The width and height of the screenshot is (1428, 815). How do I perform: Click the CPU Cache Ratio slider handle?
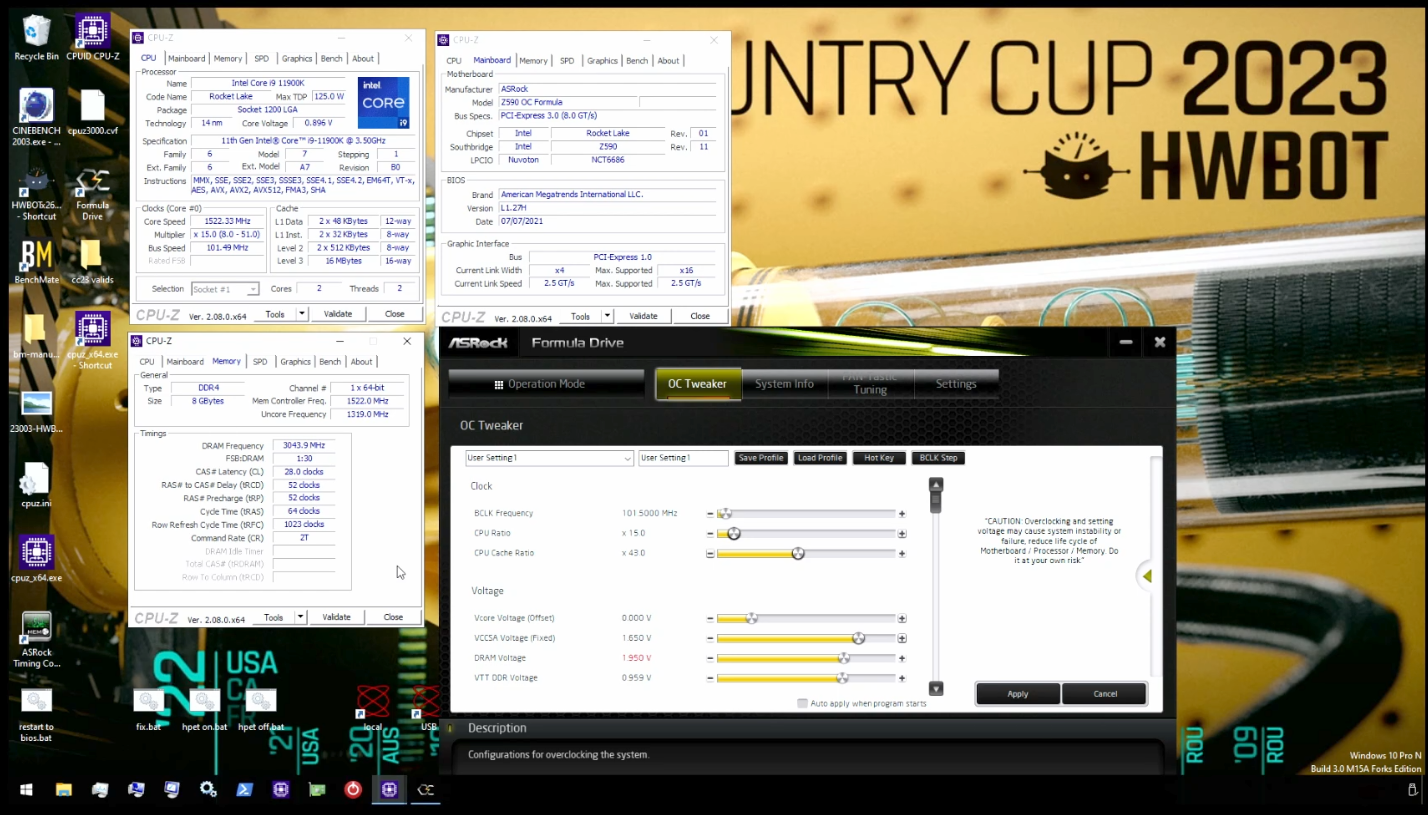(798, 553)
